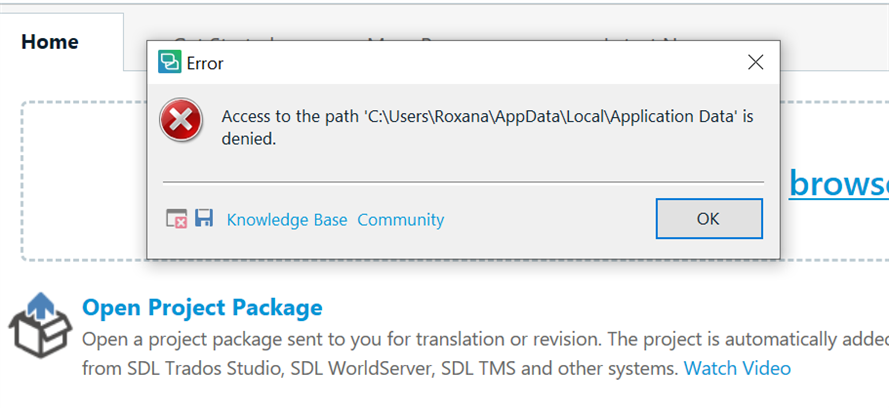Select the access denied error message text
The height and width of the screenshot is (408, 889).
click(x=488, y=128)
